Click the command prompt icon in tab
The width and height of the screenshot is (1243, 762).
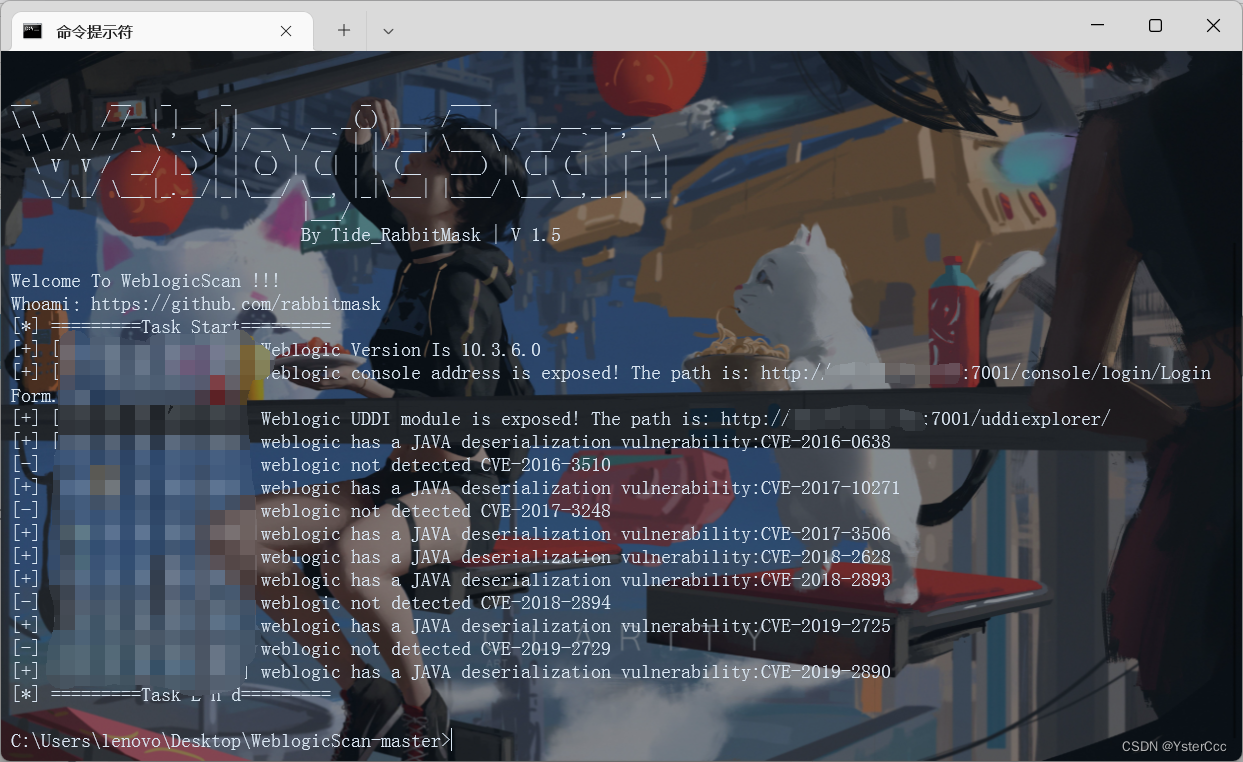point(33,31)
